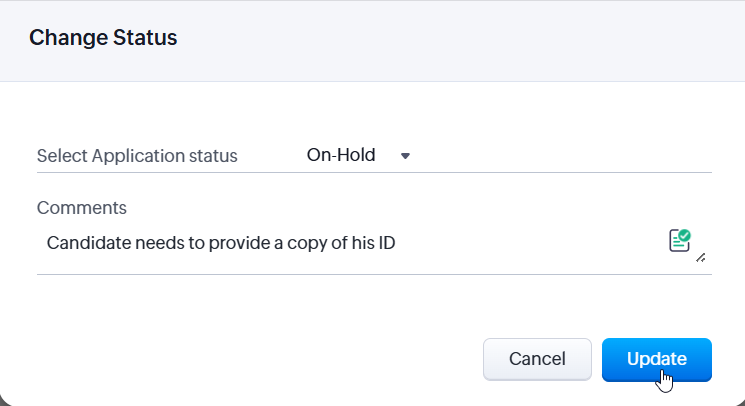Place cursor after the word ID in comment
Image resolution: width=745 pixels, height=406 pixels.
tap(398, 242)
